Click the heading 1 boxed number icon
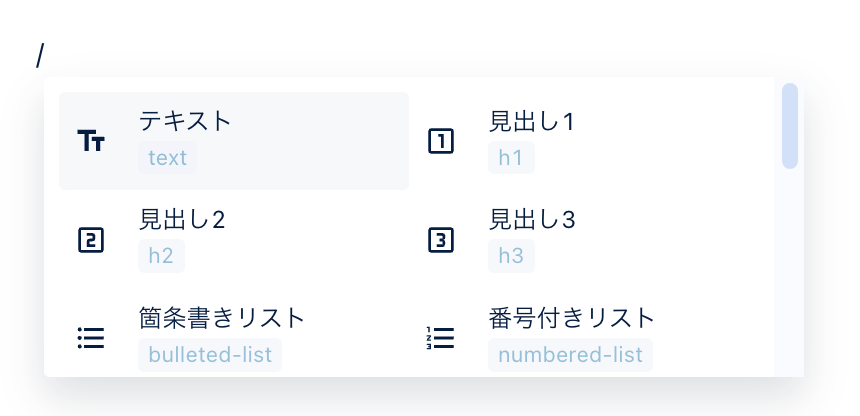 441,141
